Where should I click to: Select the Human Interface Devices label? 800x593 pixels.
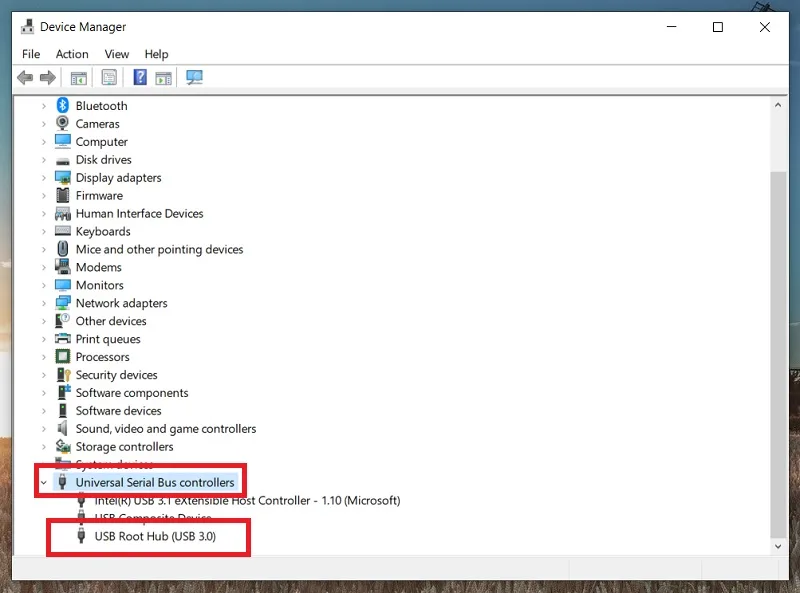[x=139, y=214]
